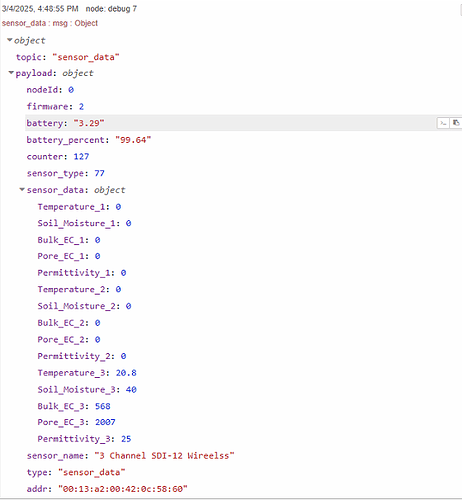
Task: Select the counter 127 entry
Action: click(x=58, y=157)
